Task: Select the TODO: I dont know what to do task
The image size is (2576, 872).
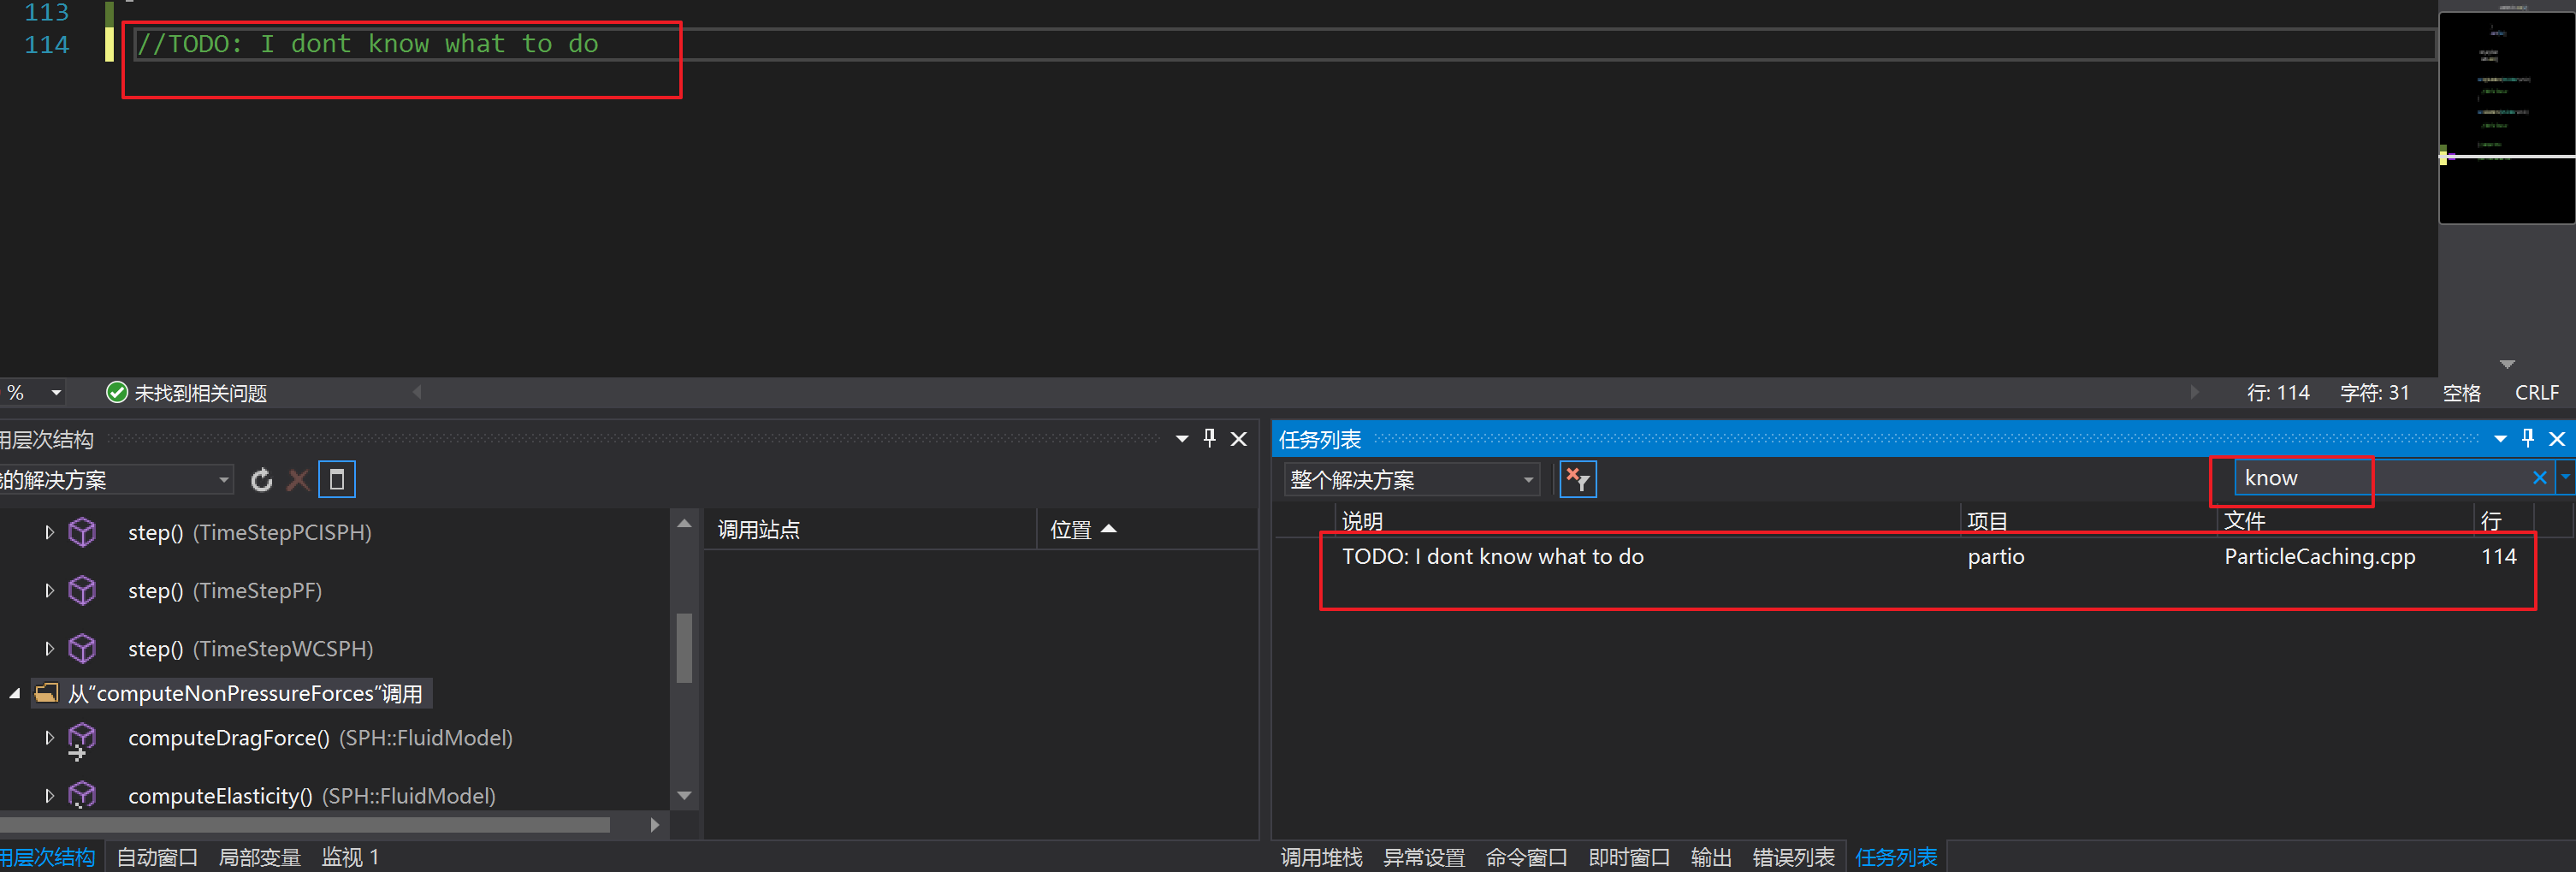Action: coord(1492,556)
